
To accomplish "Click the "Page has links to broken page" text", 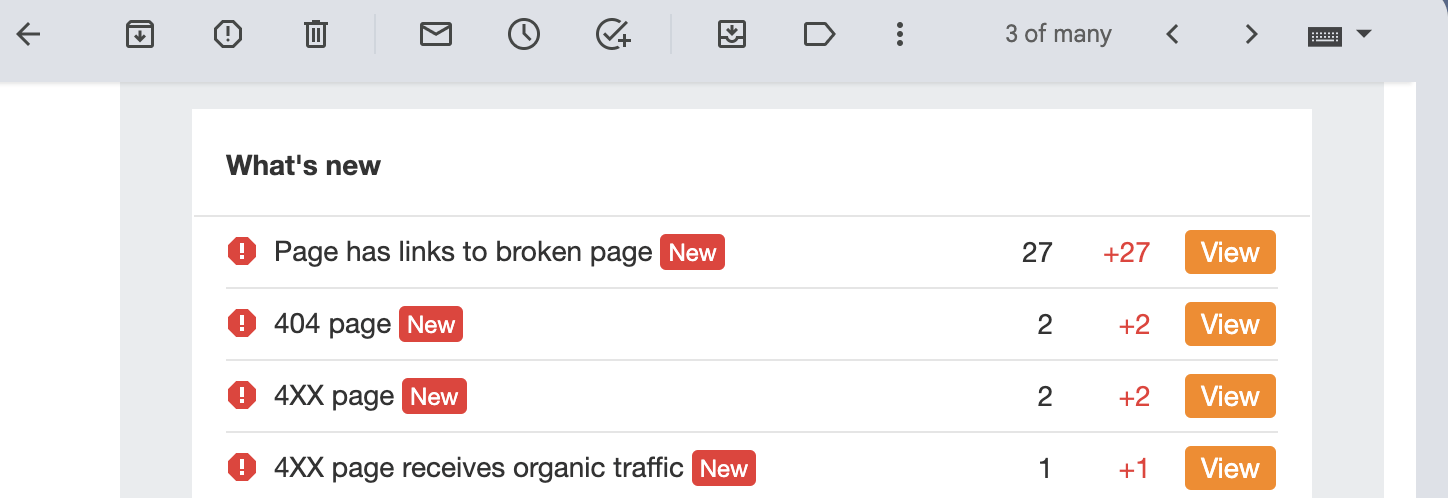I will pos(463,252).
